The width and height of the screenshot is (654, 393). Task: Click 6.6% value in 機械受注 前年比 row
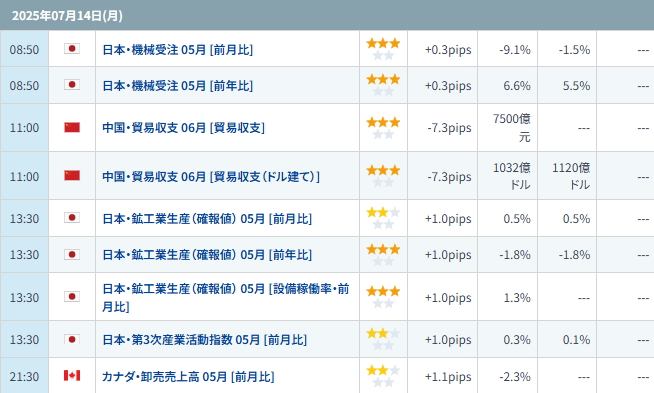click(517, 86)
